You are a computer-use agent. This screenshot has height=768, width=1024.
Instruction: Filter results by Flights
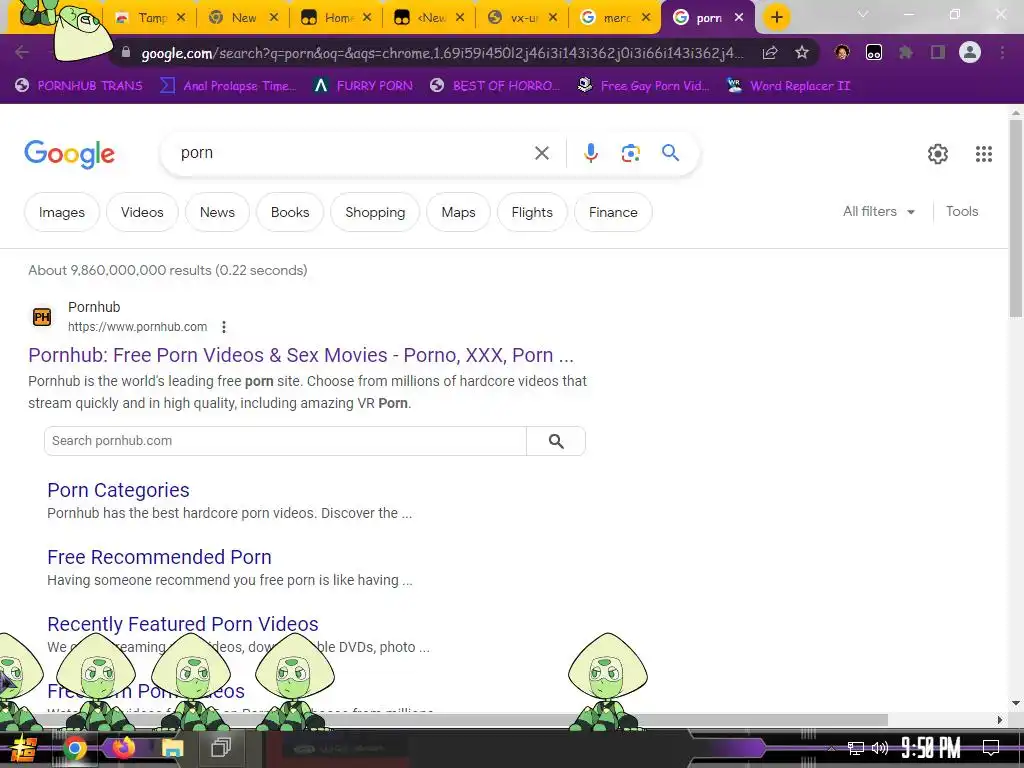[532, 212]
